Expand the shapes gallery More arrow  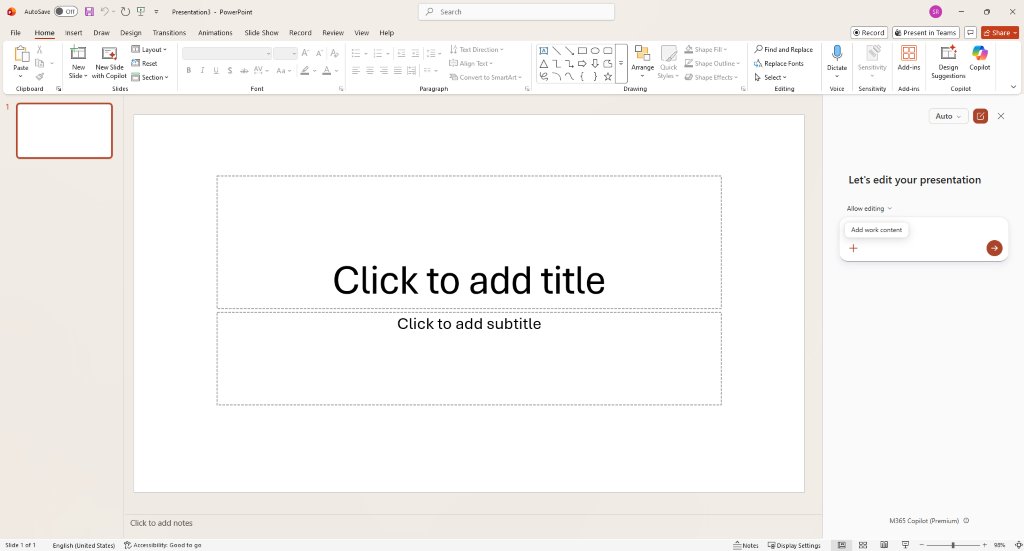point(621,63)
